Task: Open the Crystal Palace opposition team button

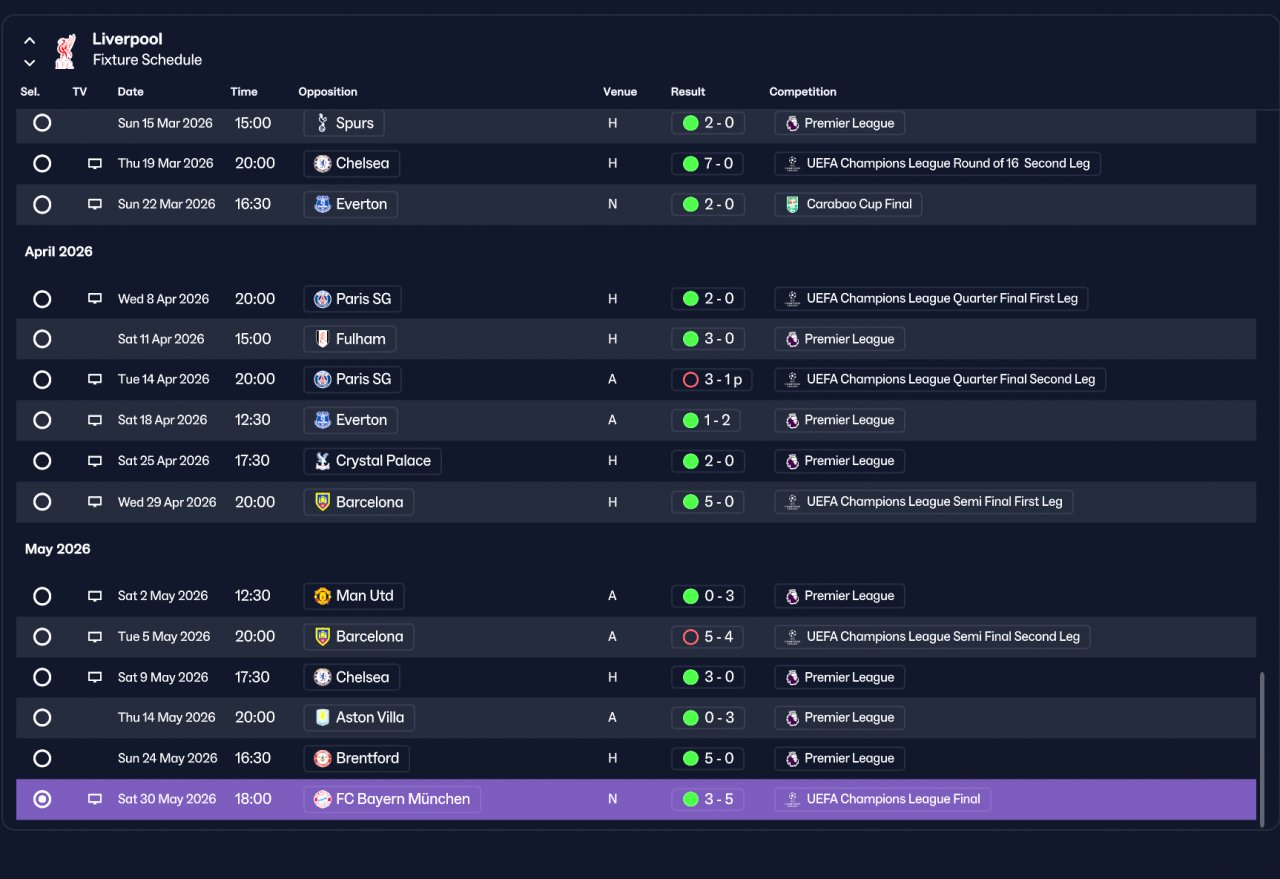Action: coord(372,461)
